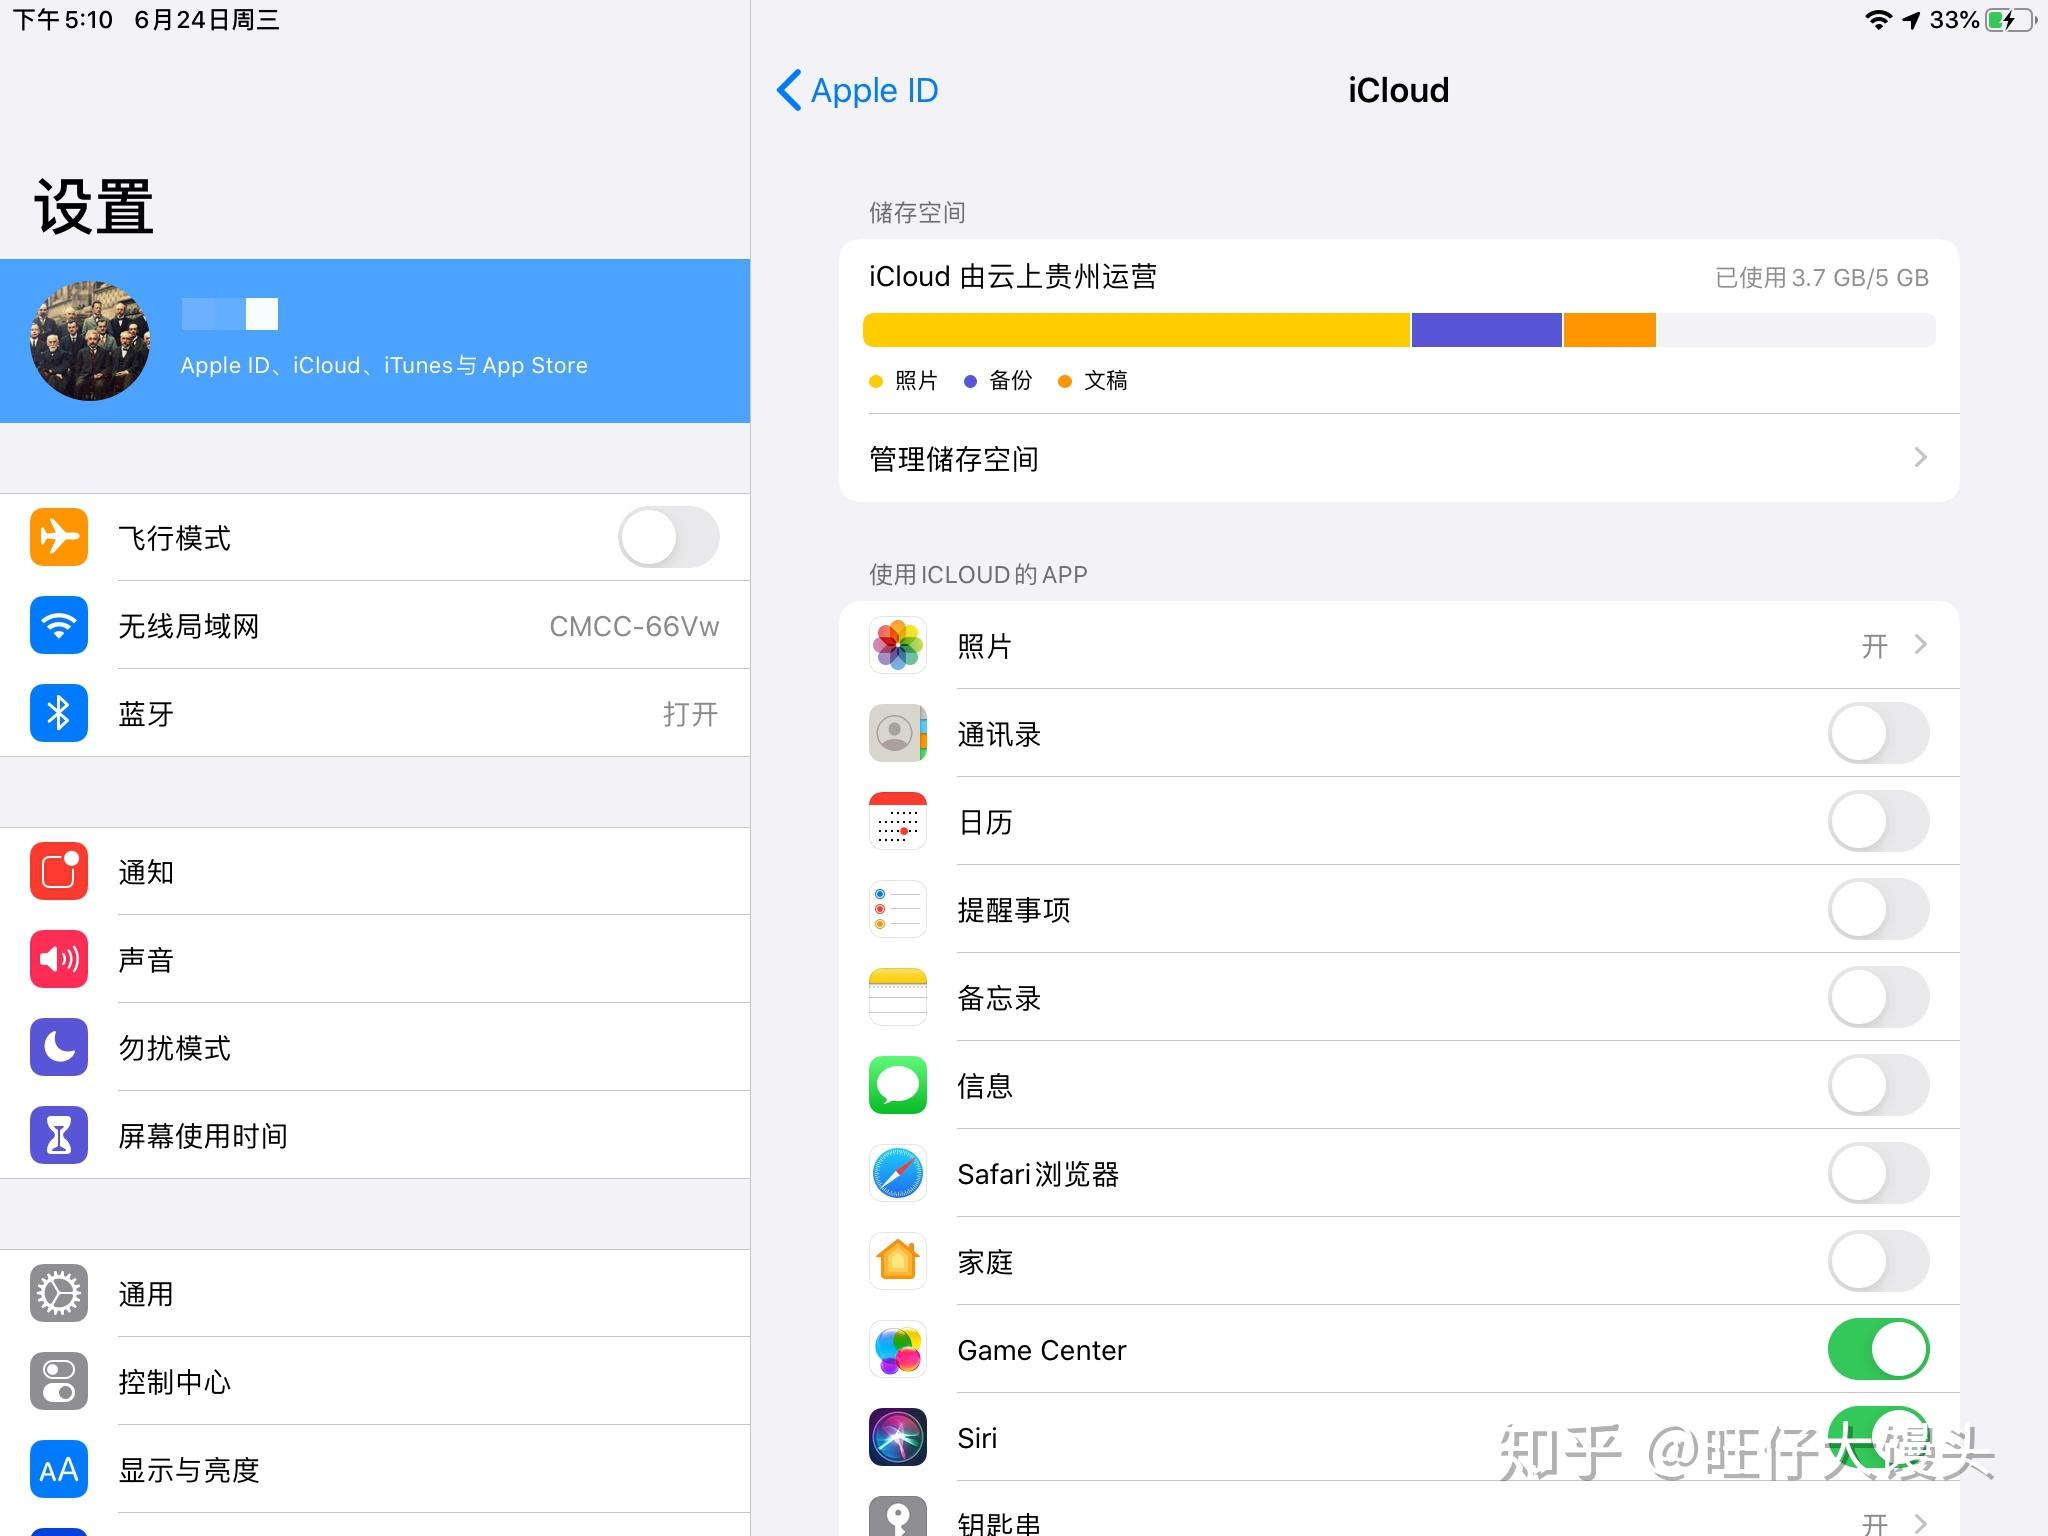Image resolution: width=2048 pixels, height=1536 pixels.
Task: Tap the profile avatar photo
Action: (90, 341)
